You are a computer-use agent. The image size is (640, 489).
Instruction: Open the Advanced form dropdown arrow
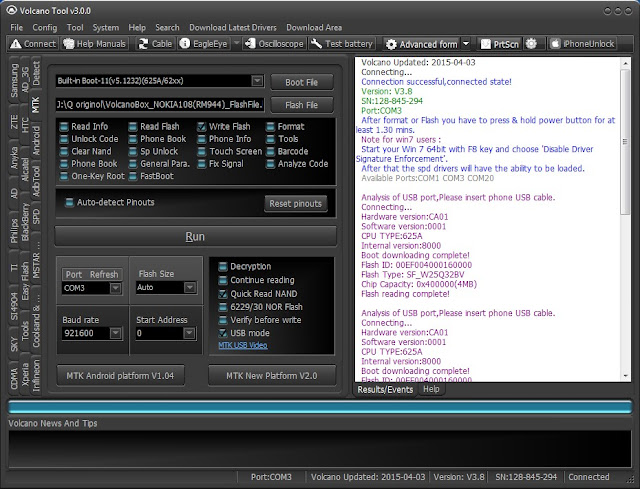[466, 44]
